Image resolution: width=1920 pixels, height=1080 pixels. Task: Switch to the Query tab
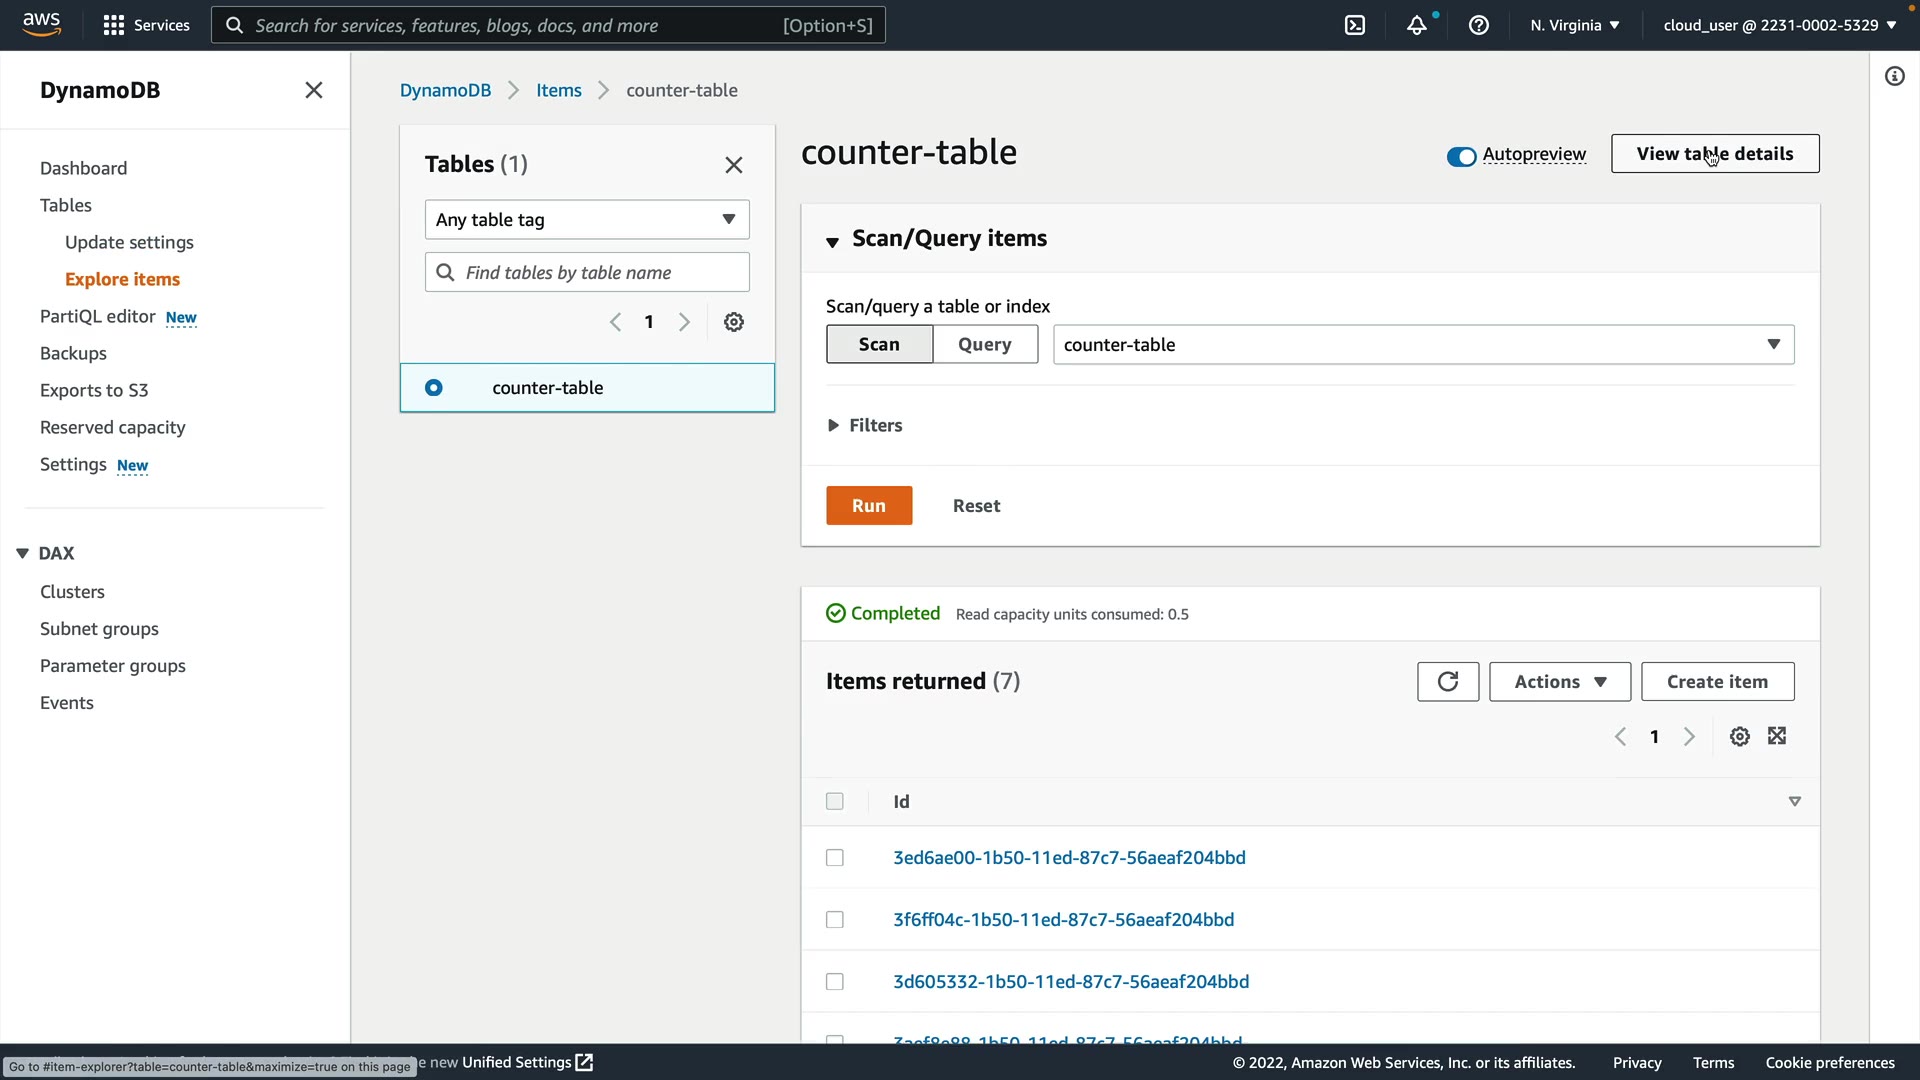click(x=984, y=345)
